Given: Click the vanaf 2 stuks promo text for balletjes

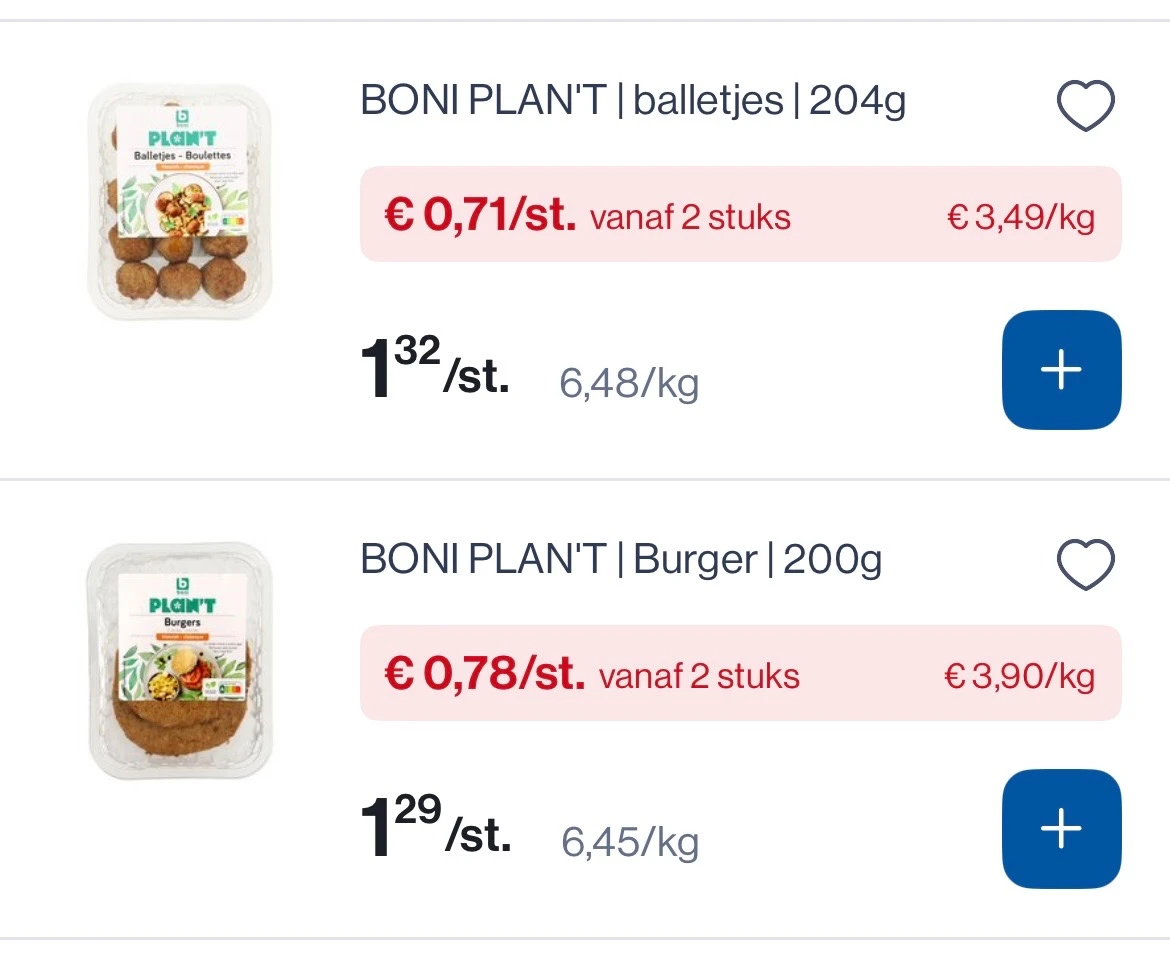Looking at the screenshot, I should pos(691,216).
